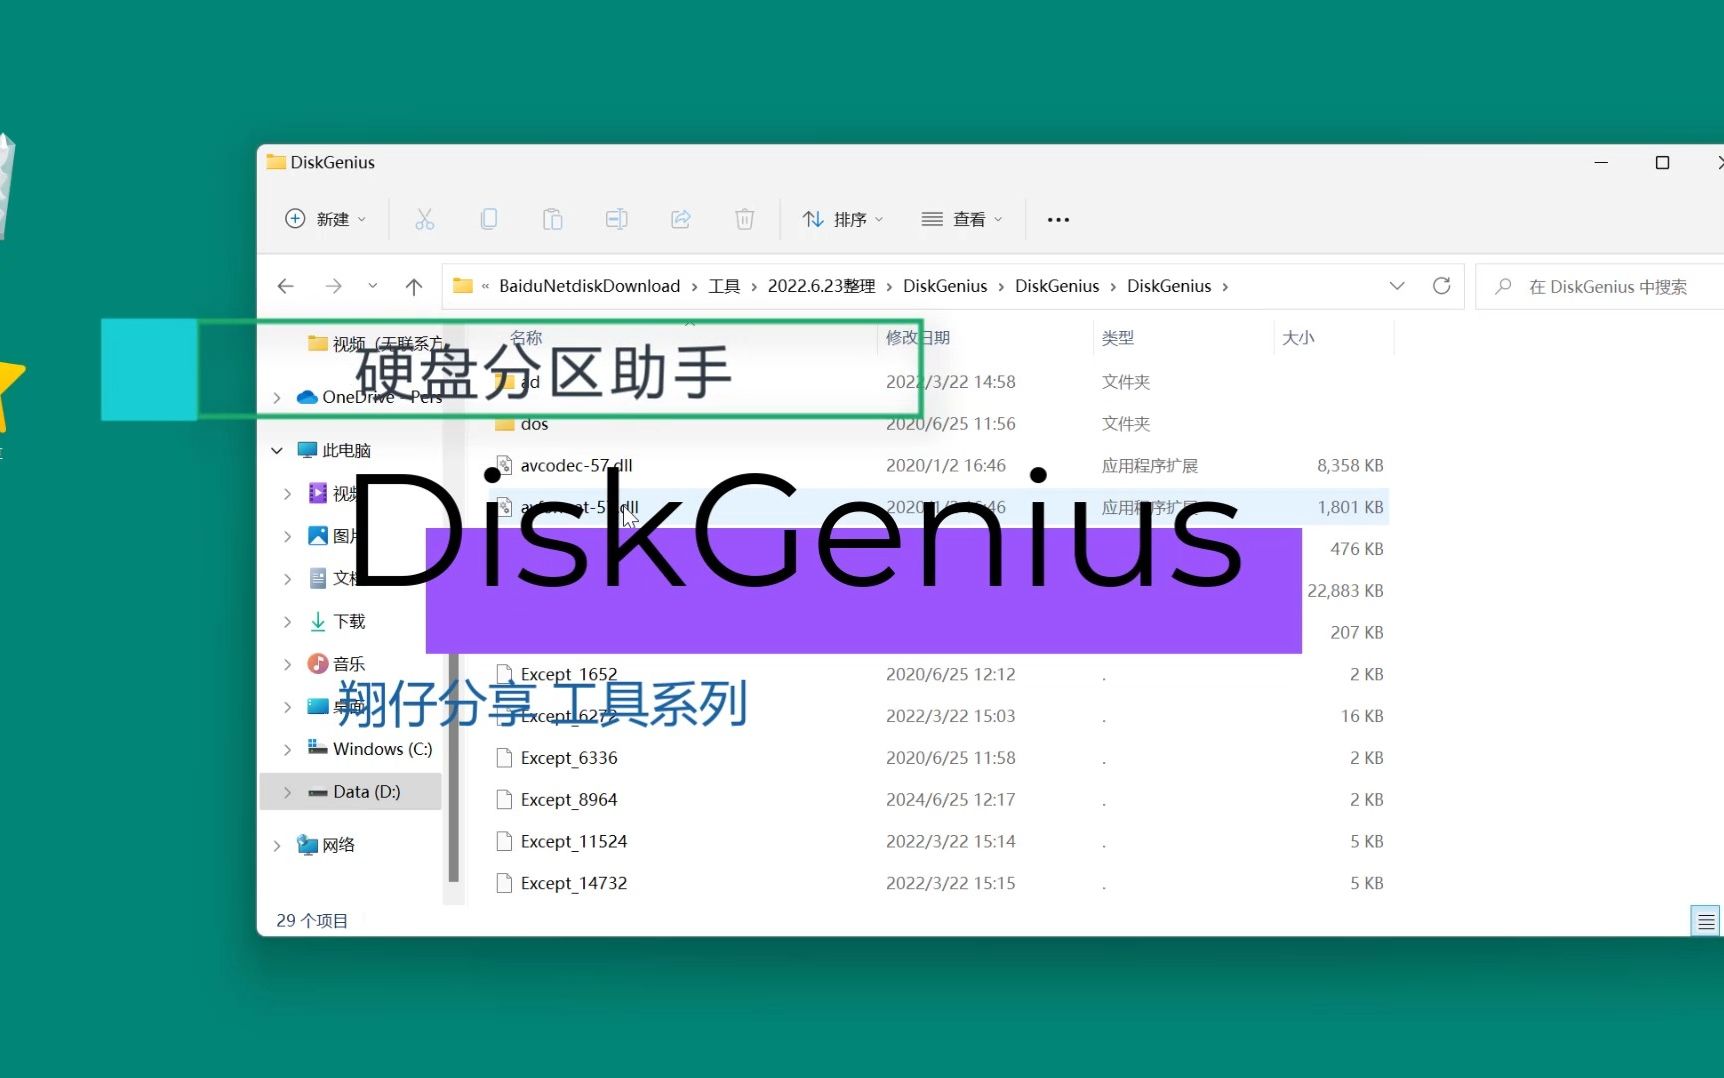Open the dos folder
The width and height of the screenshot is (1724, 1078).
point(534,424)
